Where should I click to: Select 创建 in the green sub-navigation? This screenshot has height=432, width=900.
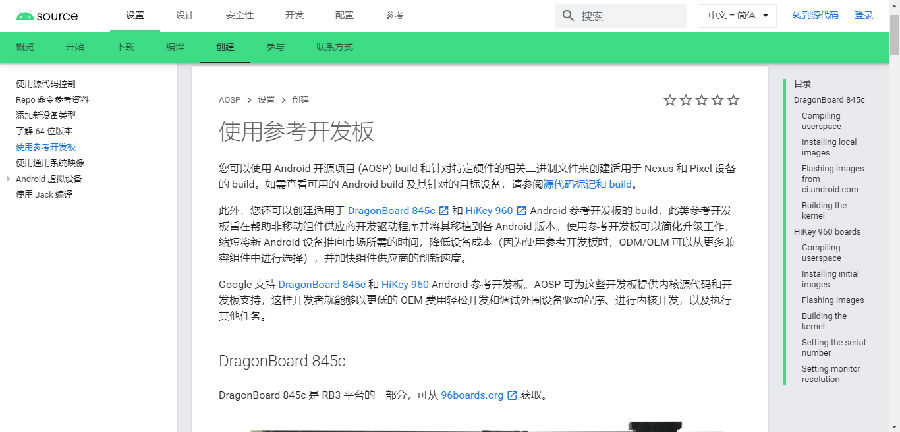click(x=225, y=47)
